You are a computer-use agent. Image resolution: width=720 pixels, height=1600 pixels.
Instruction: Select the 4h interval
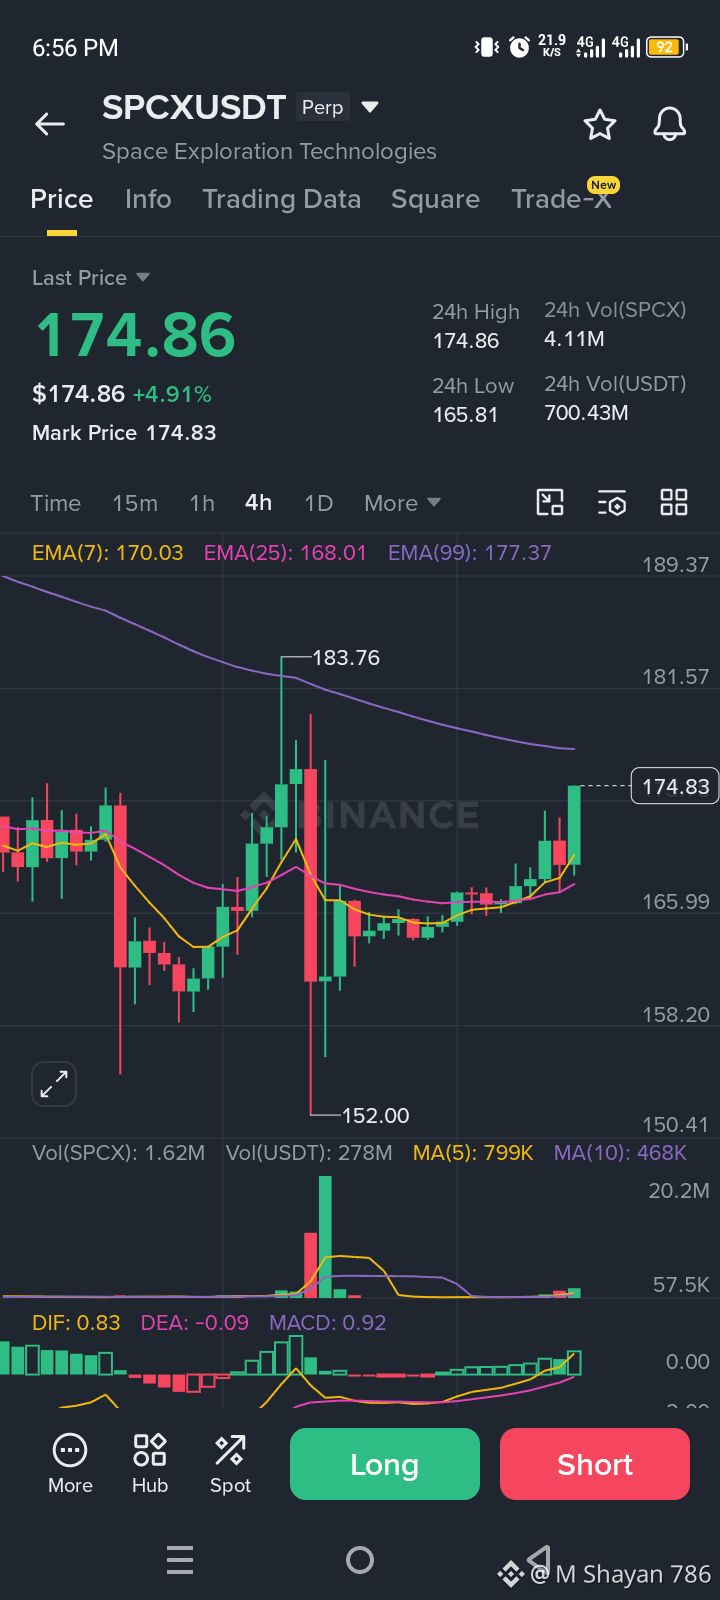click(258, 503)
